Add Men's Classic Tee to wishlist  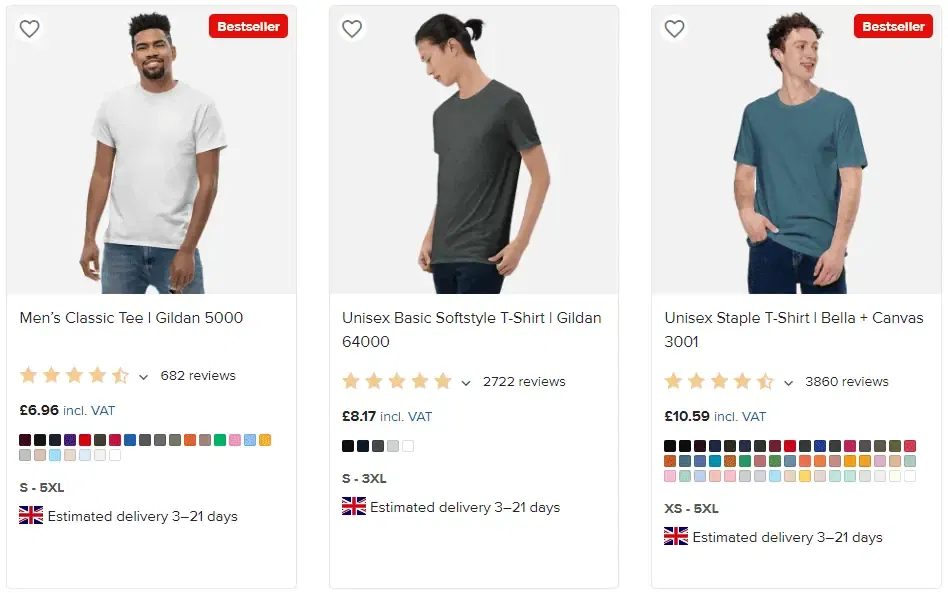(x=30, y=29)
